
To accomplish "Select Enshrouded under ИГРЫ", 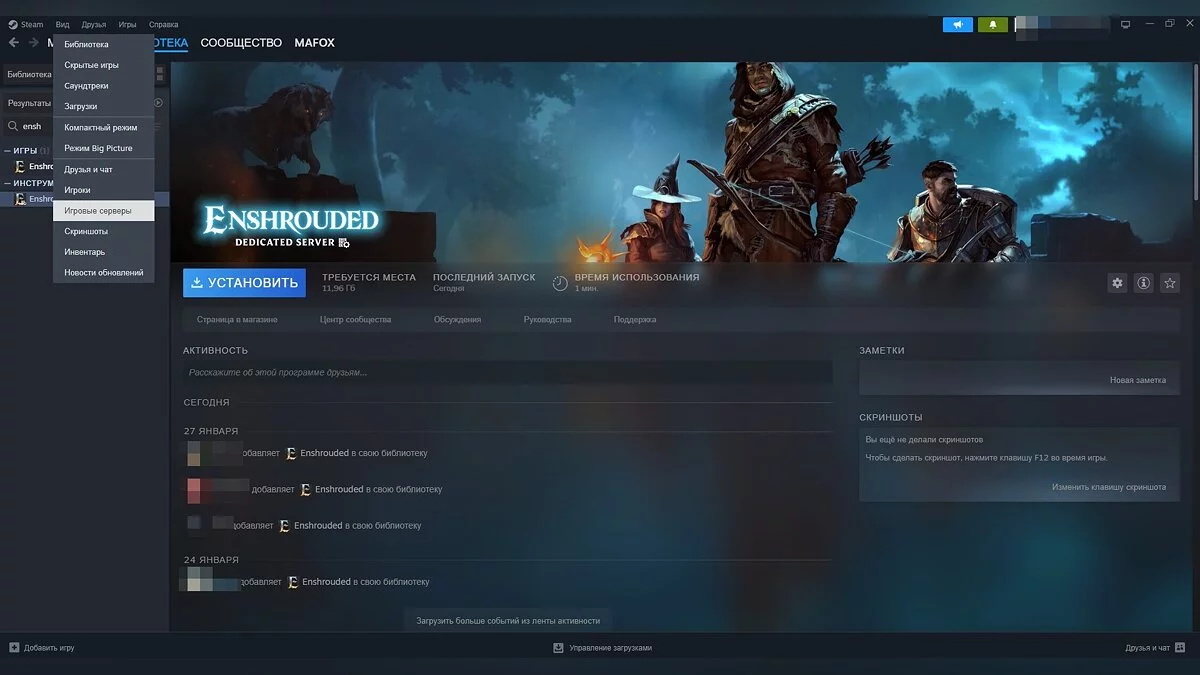I will pos(33,166).
